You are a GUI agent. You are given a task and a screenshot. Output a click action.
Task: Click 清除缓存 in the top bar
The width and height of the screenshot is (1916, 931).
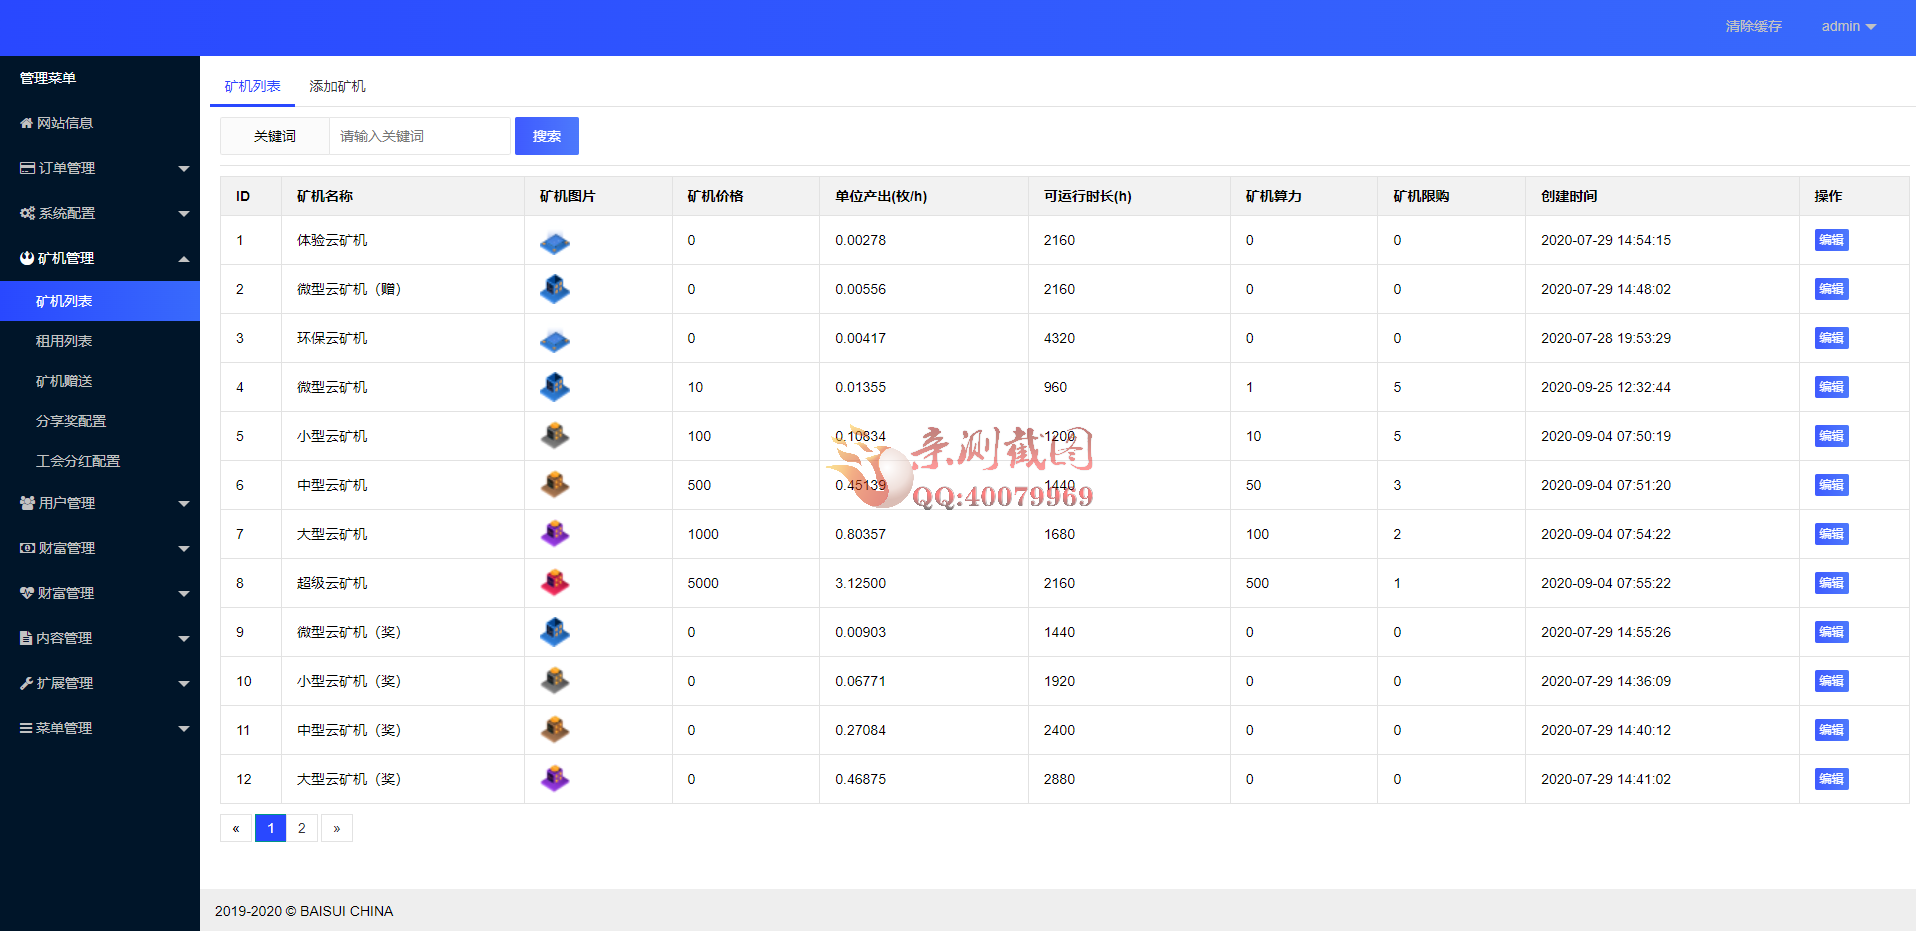pyautogui.click(x=1753, y=26)
